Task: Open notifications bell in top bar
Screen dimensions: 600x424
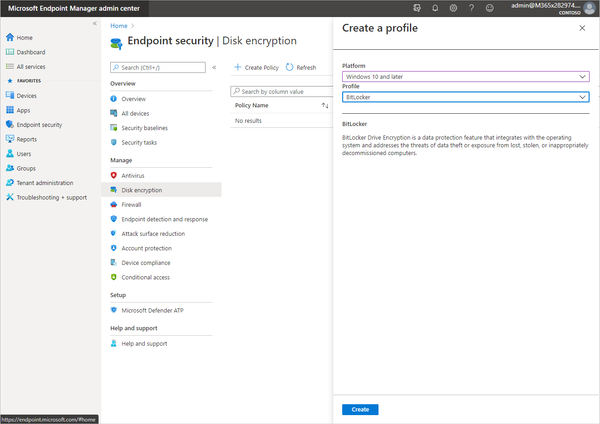Action: 435,8
